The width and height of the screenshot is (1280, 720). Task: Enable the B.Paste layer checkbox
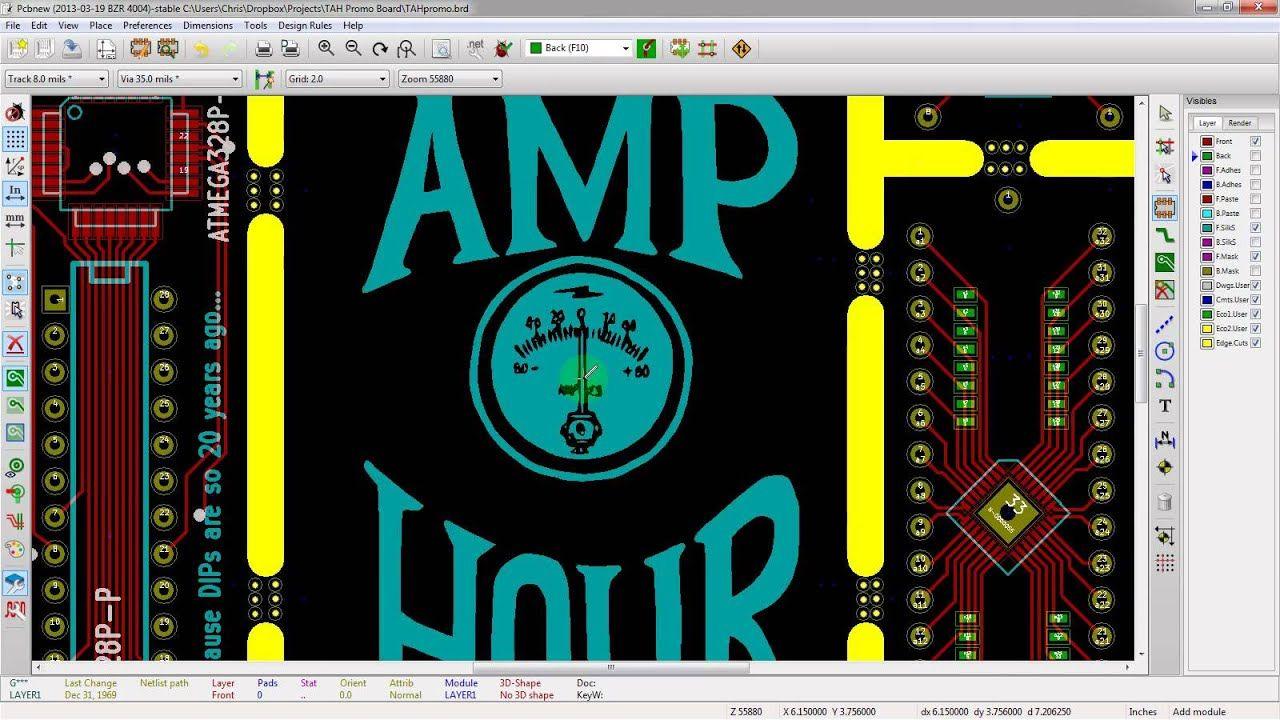[x=1256, y=213]
